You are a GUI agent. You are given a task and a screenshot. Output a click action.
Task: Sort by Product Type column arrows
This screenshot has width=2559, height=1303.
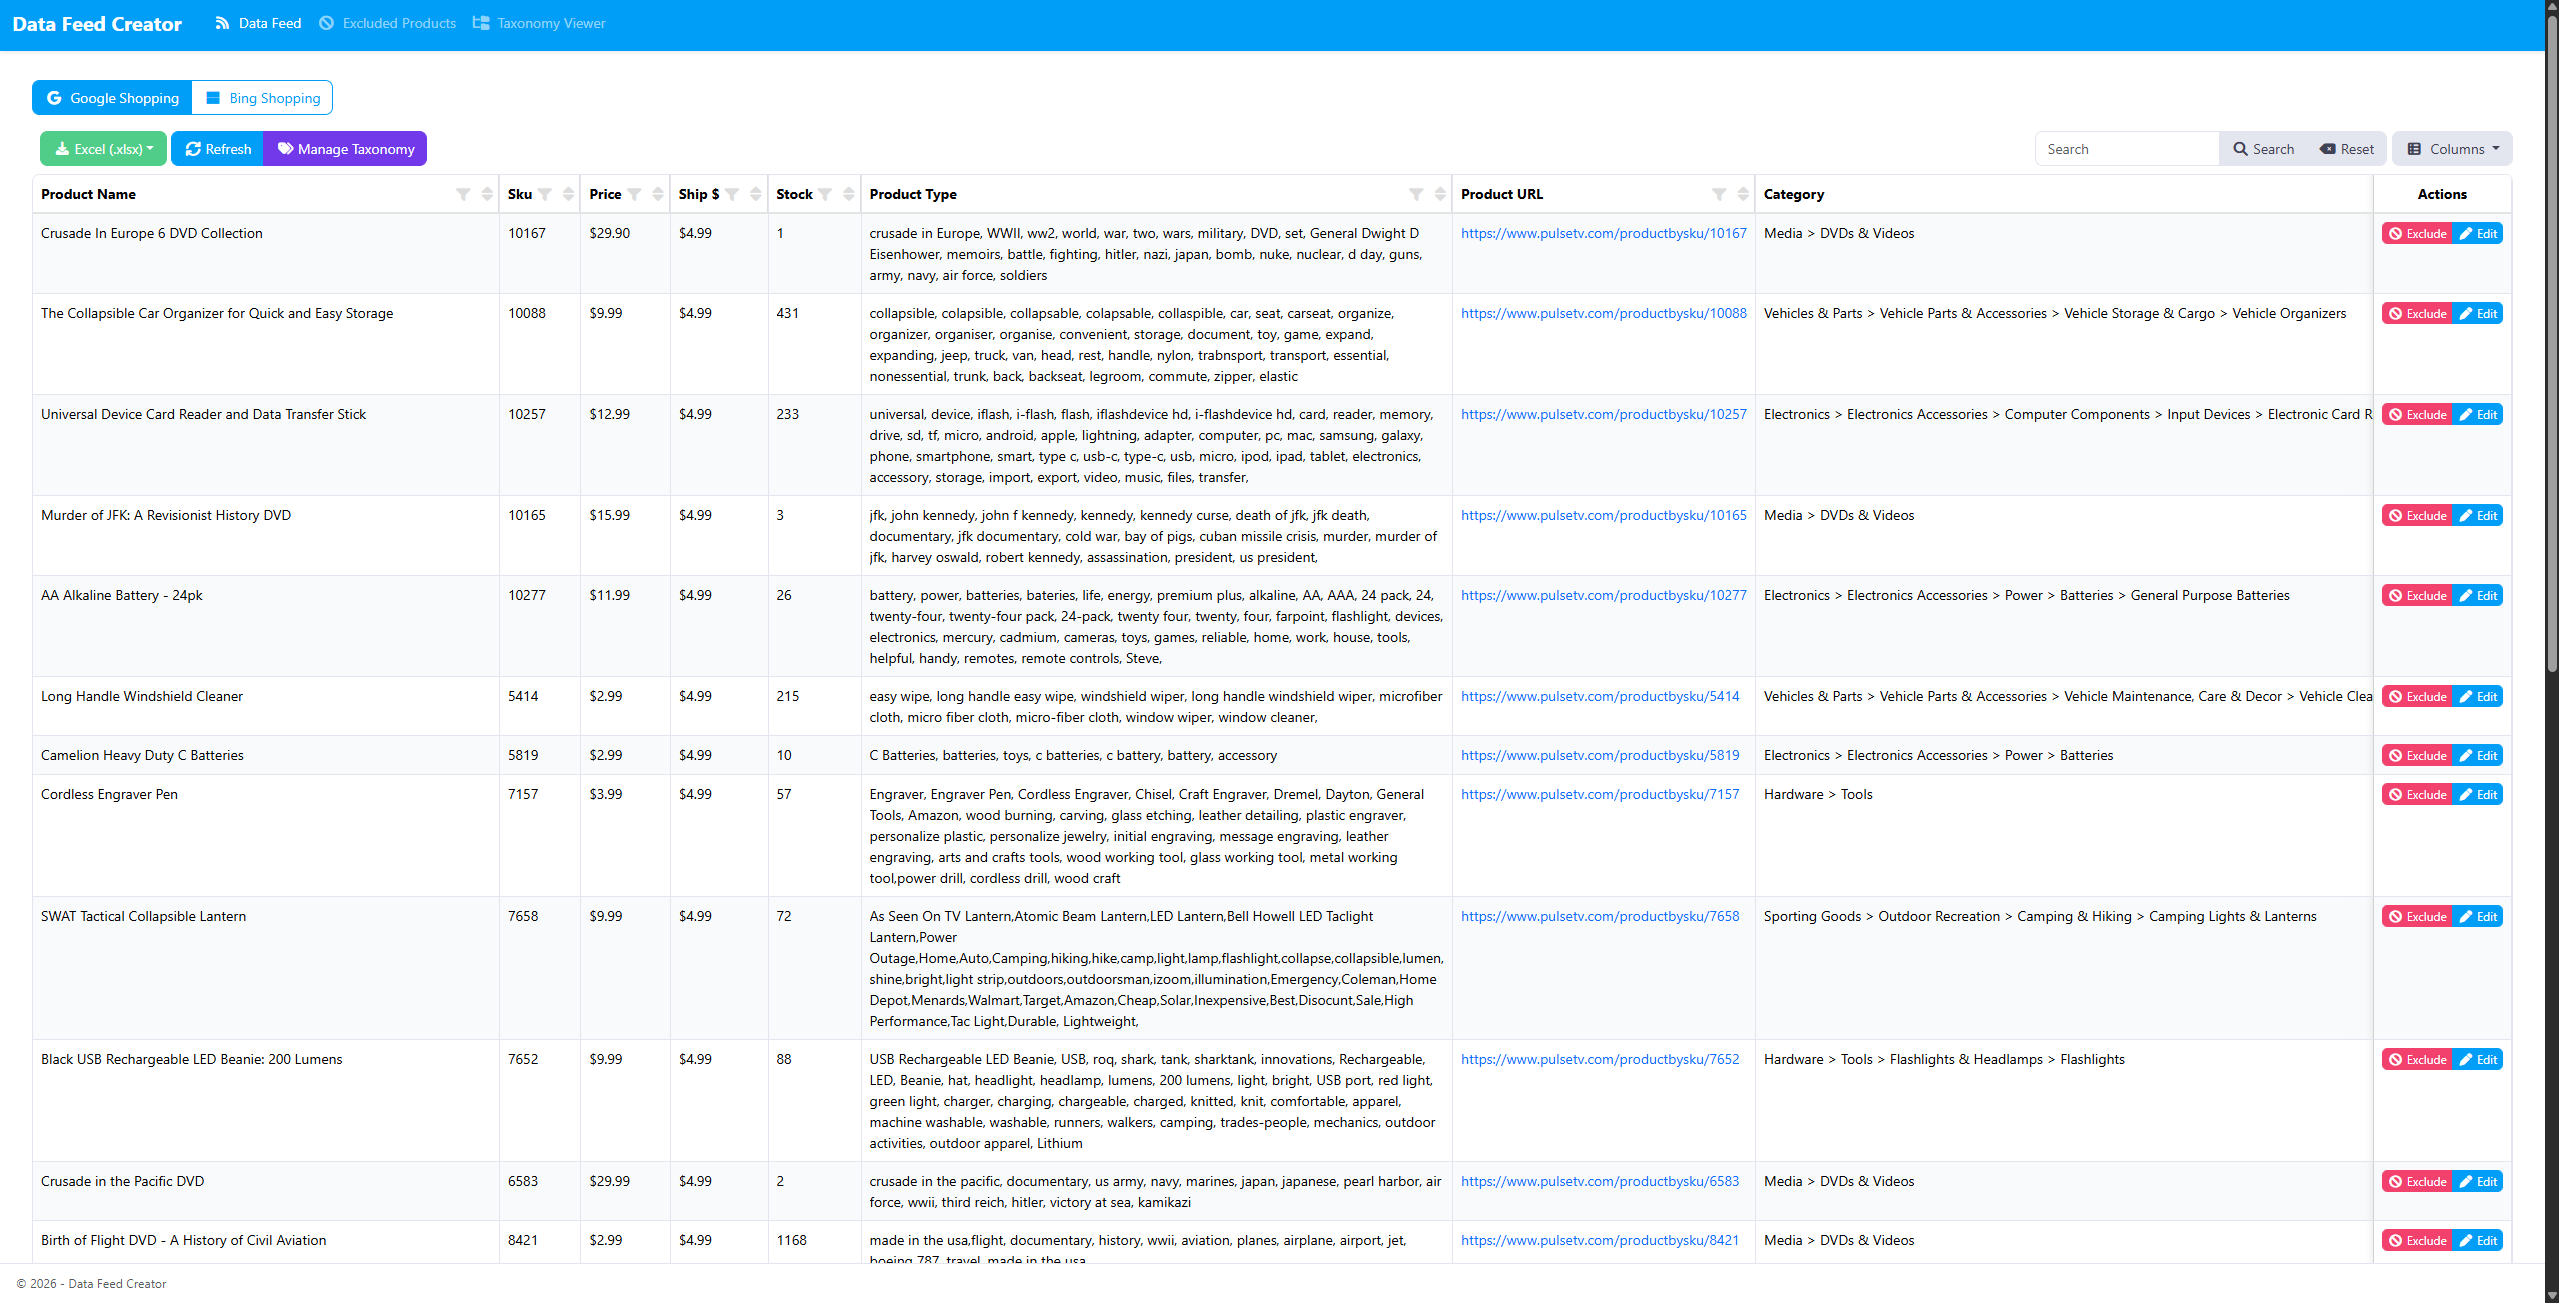tap(1440, 194)
